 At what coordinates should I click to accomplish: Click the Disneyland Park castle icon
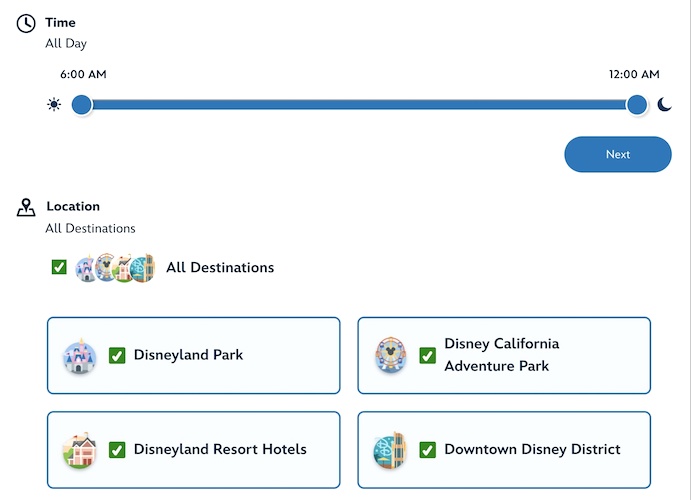pos(79,355)
